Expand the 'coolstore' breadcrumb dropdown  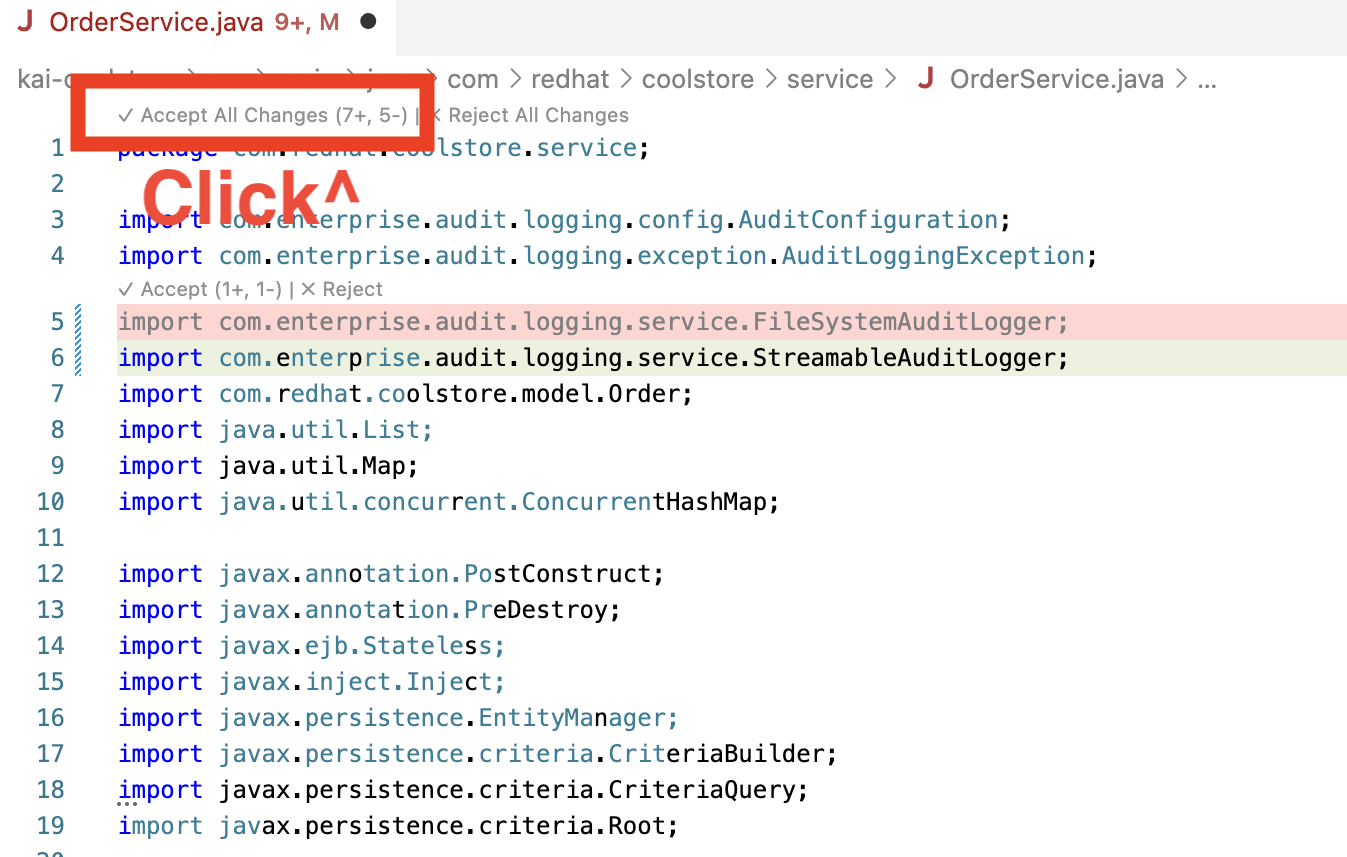click(x=698, y=79)
